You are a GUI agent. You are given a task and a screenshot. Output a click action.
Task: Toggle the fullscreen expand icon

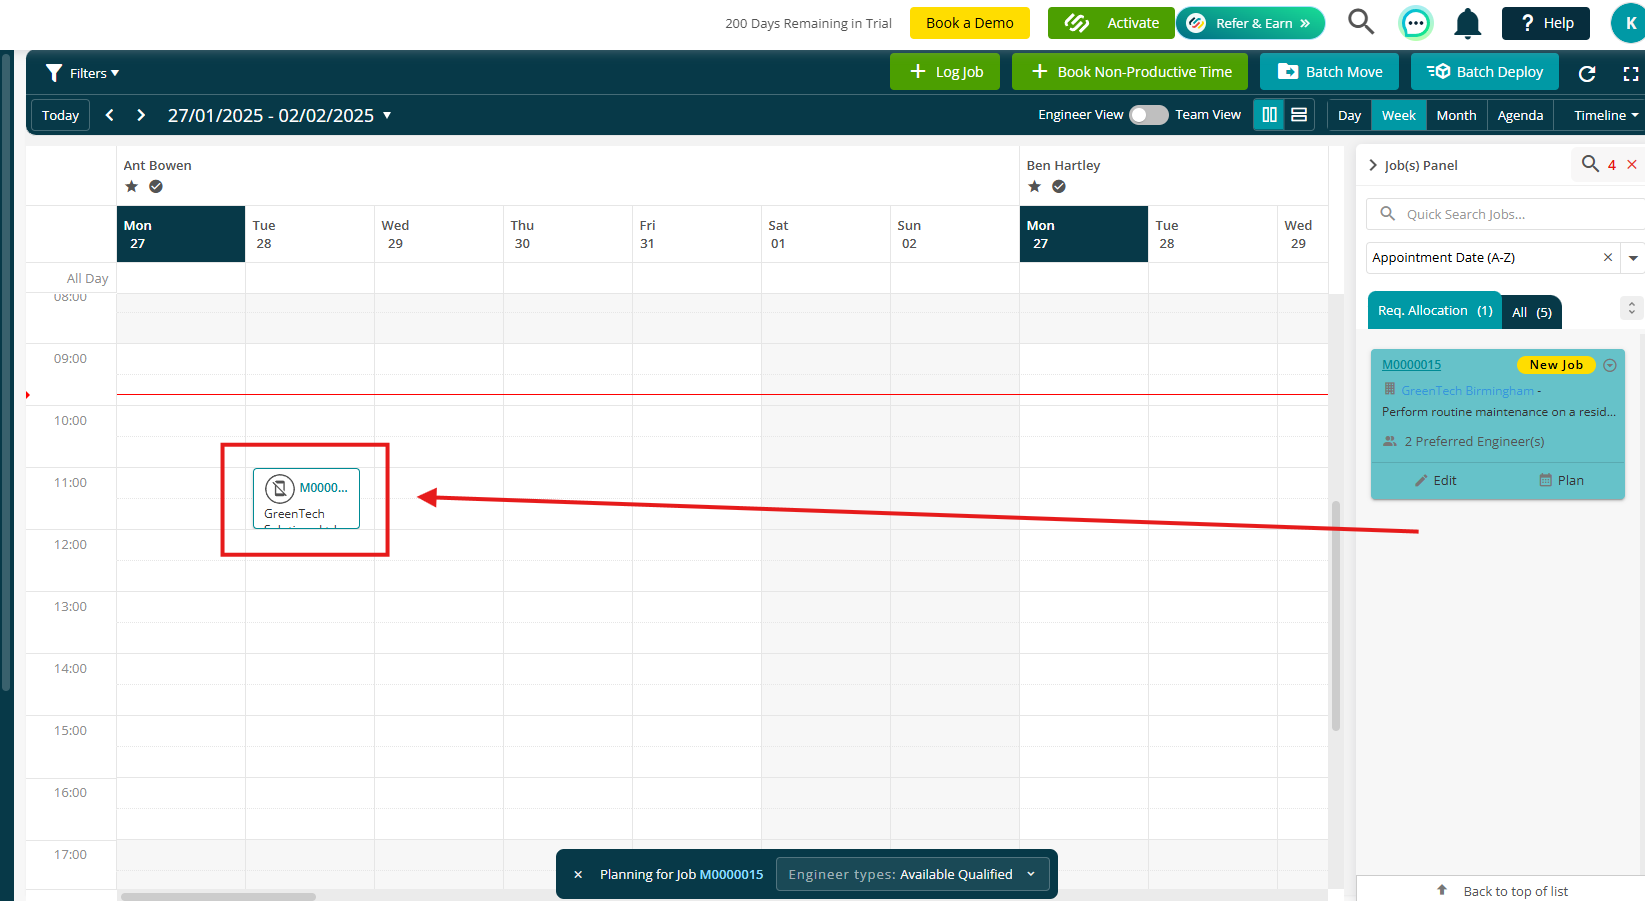click(1631, 73)
